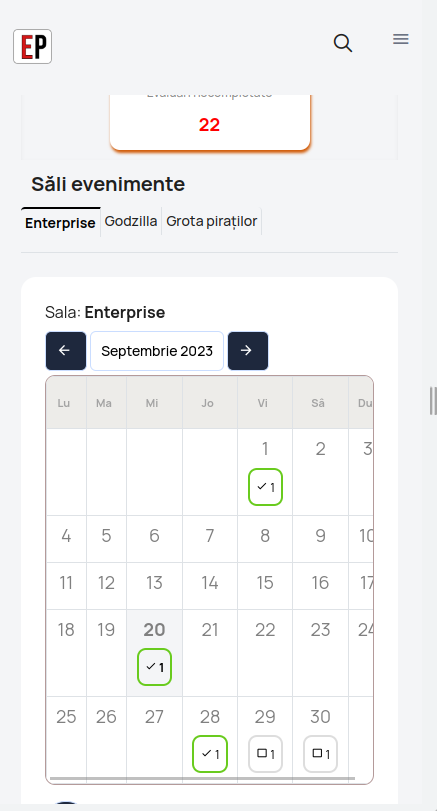Viewport: 437px width, 811px height.
Task: Open confirmed event badge on September 1
Action: click(x=265, y=487)
